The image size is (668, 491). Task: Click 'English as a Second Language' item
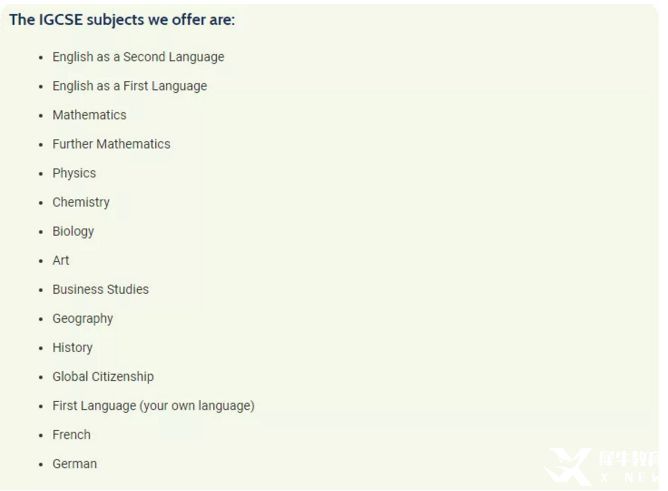pos(138,57)
